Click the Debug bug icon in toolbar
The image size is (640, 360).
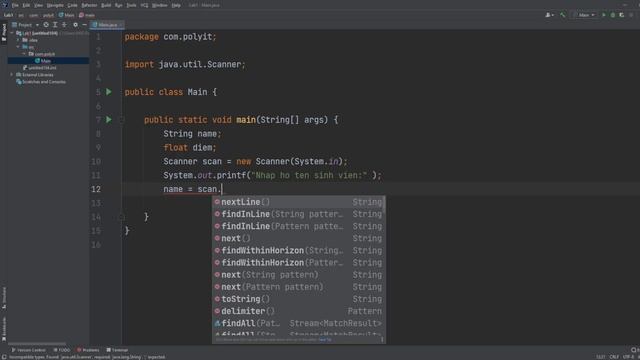pyautogui.click(x=613, y=15)
